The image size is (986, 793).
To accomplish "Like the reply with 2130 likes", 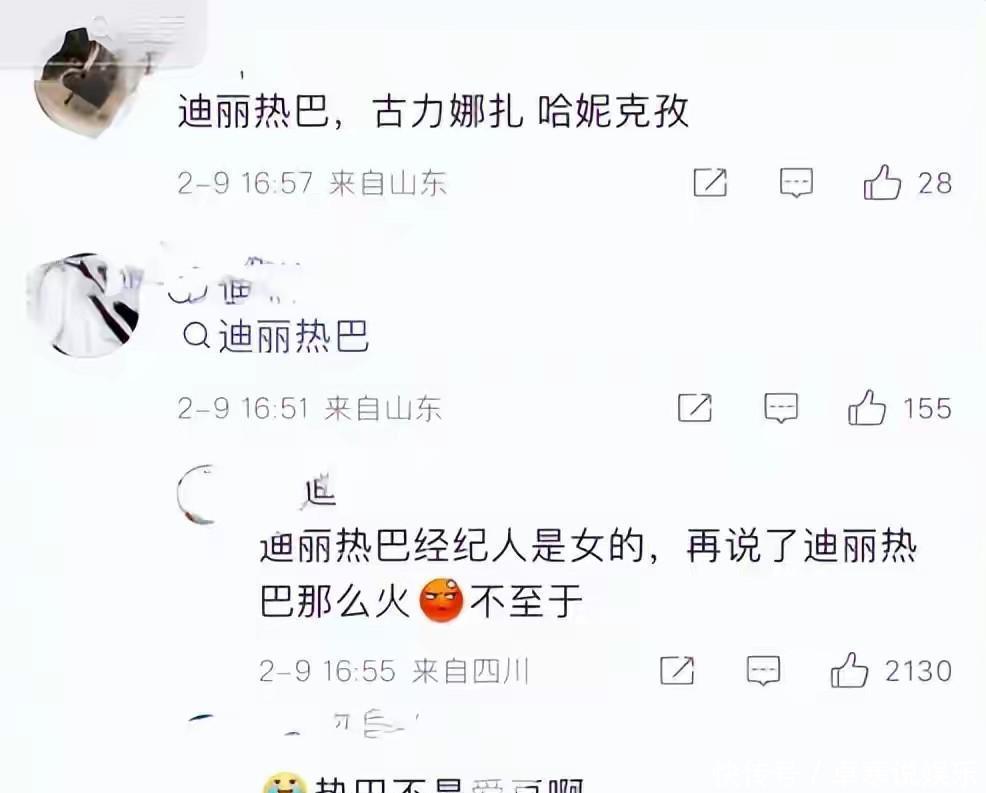I will click(850, 670).
